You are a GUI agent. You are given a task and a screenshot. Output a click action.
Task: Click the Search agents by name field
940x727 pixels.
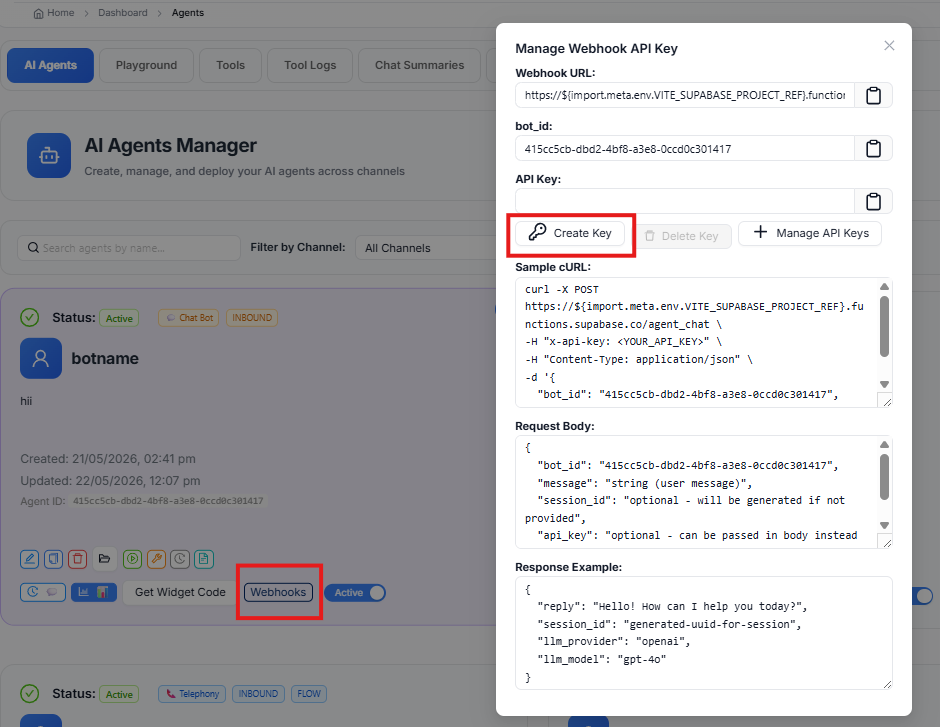(129, 248)
